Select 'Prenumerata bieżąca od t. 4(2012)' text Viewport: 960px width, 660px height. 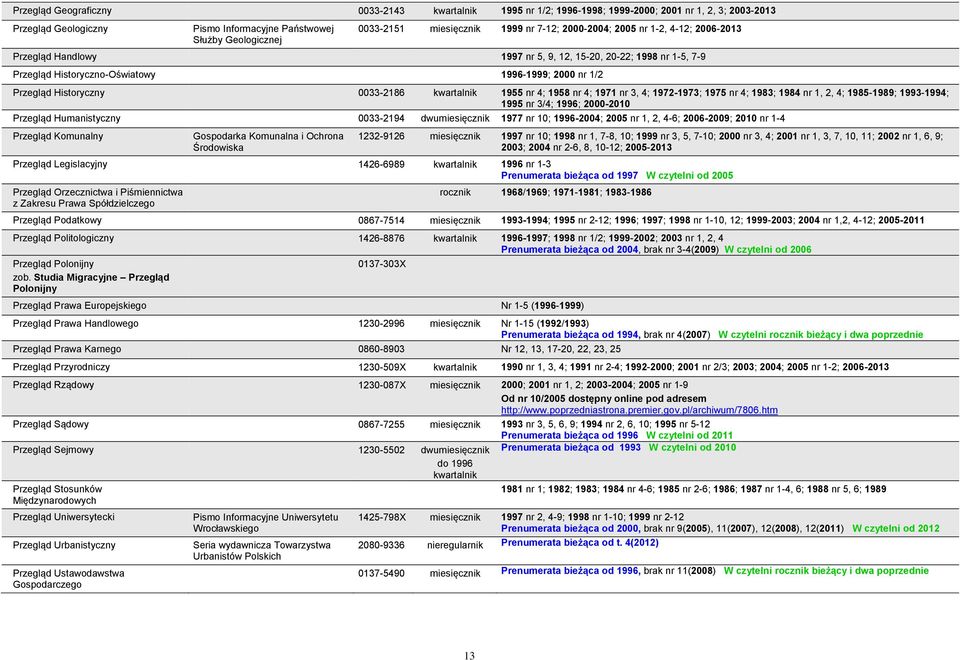point(580,542)
